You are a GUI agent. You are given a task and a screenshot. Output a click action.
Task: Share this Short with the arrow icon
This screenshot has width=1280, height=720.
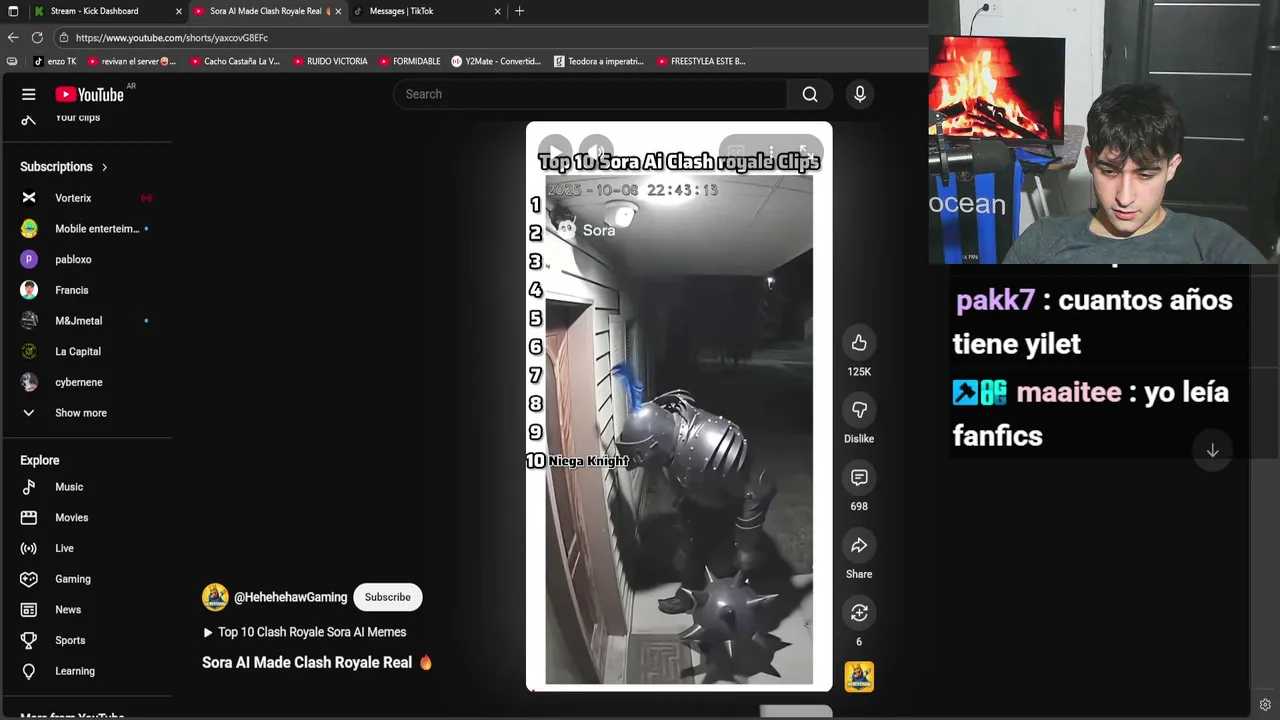[859, 545]
